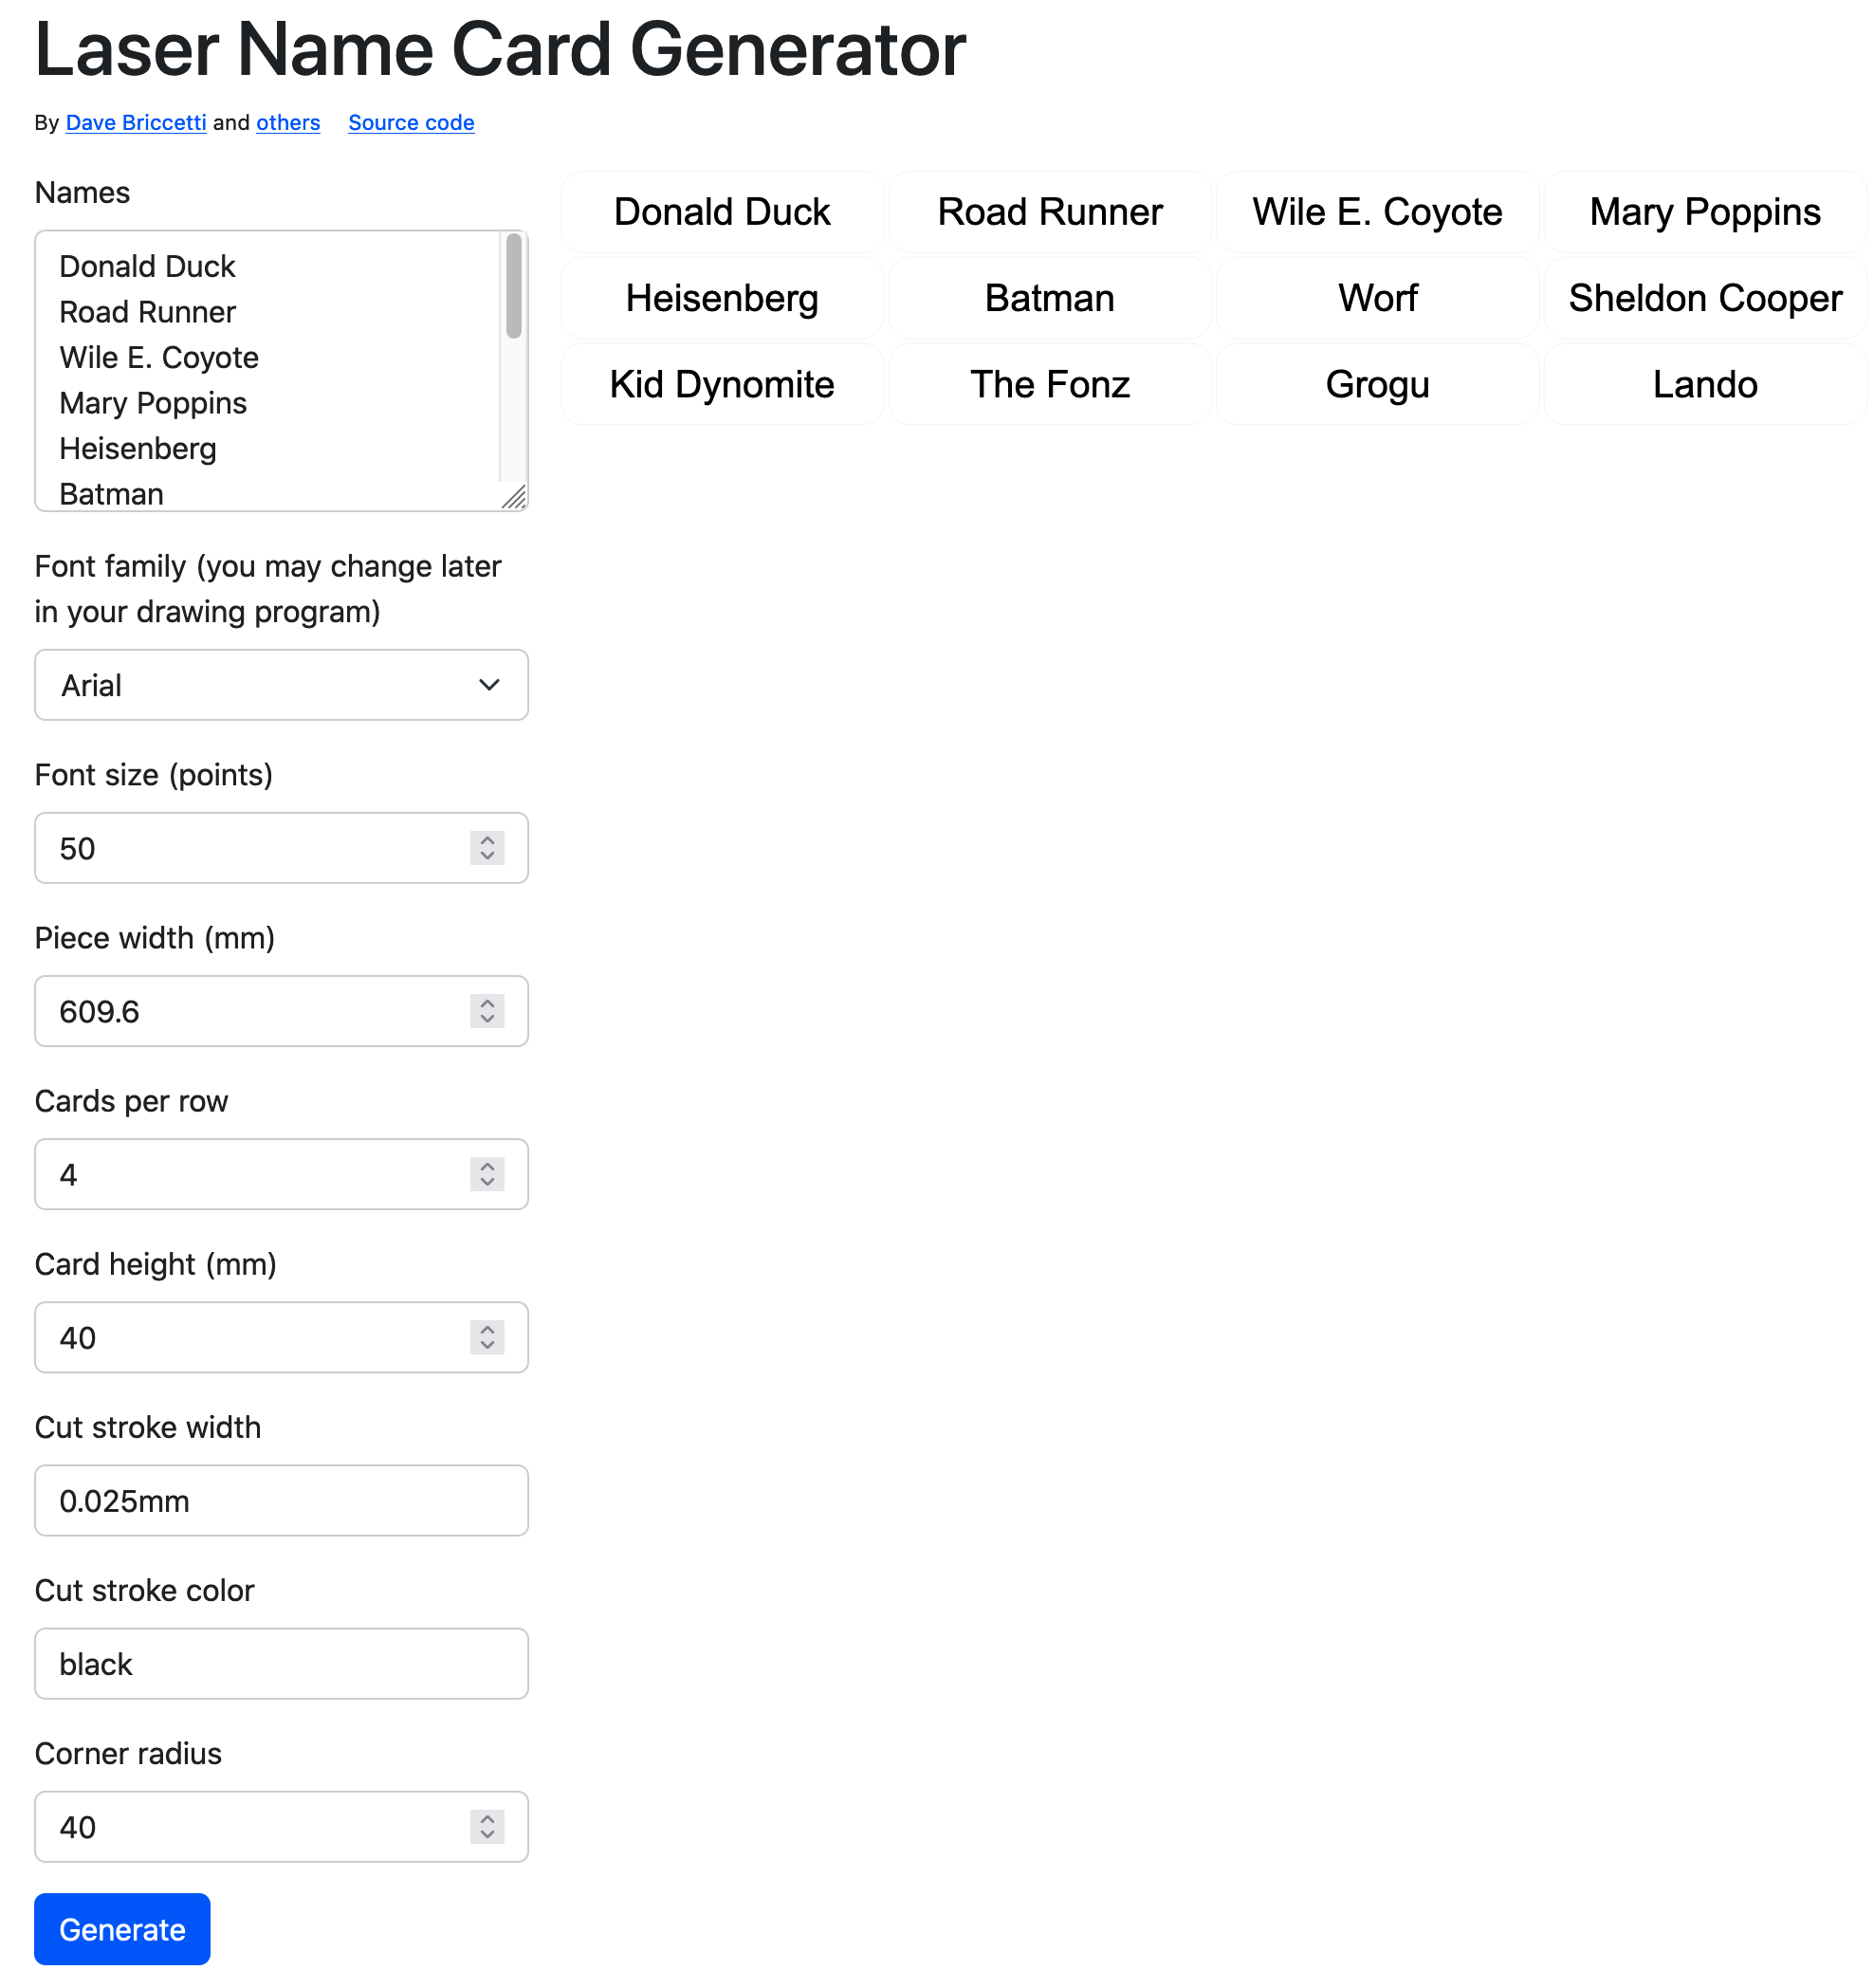Click the Cut stroke color field

pyautogui.click(x=281, y=1663)
